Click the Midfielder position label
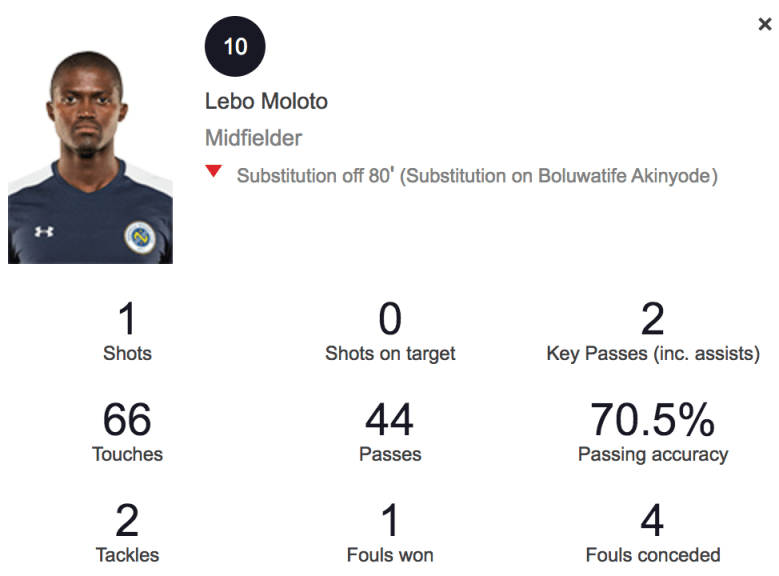 click(253, 138)
